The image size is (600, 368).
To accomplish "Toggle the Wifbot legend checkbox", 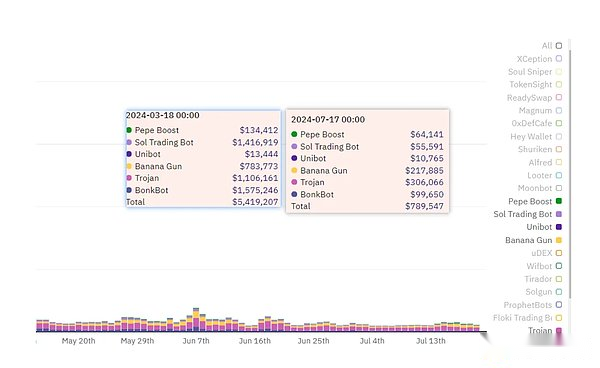I will tap(559, 266).
